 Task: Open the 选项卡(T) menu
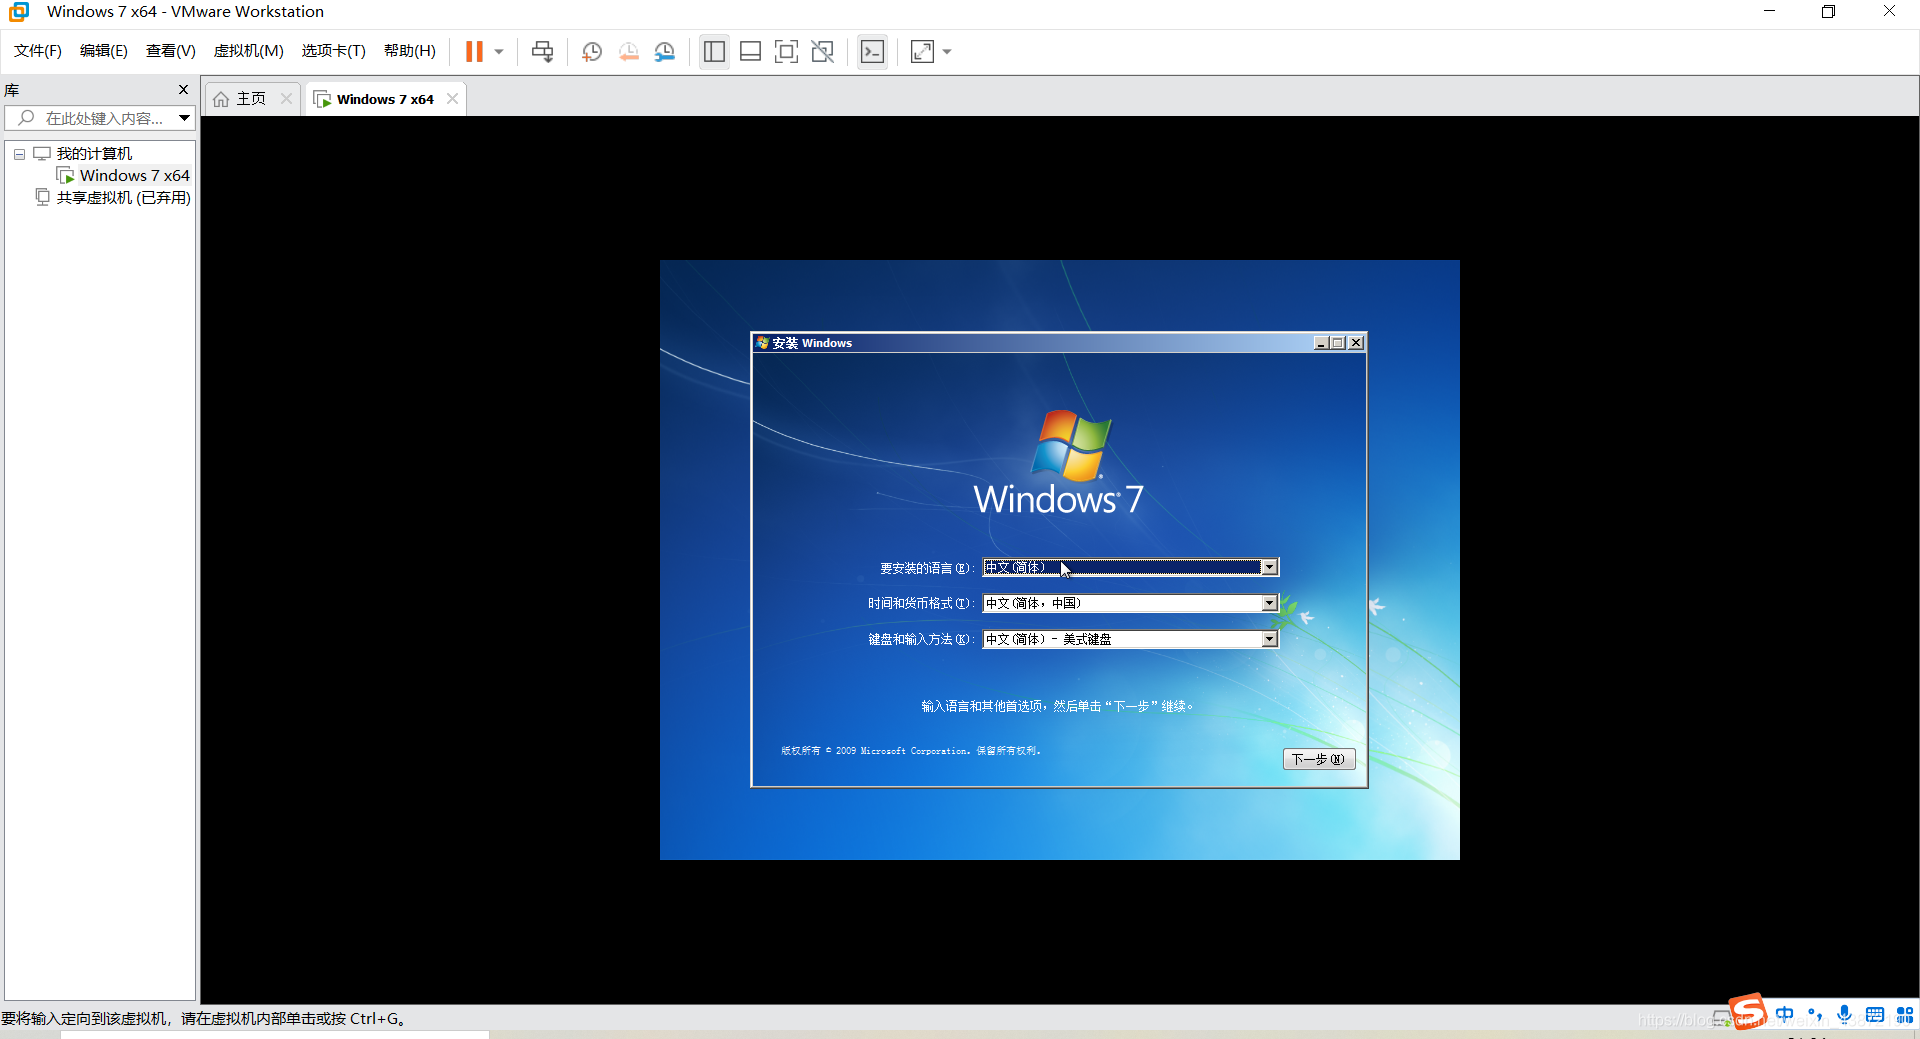pyautogui.click(x=334, y=51)
